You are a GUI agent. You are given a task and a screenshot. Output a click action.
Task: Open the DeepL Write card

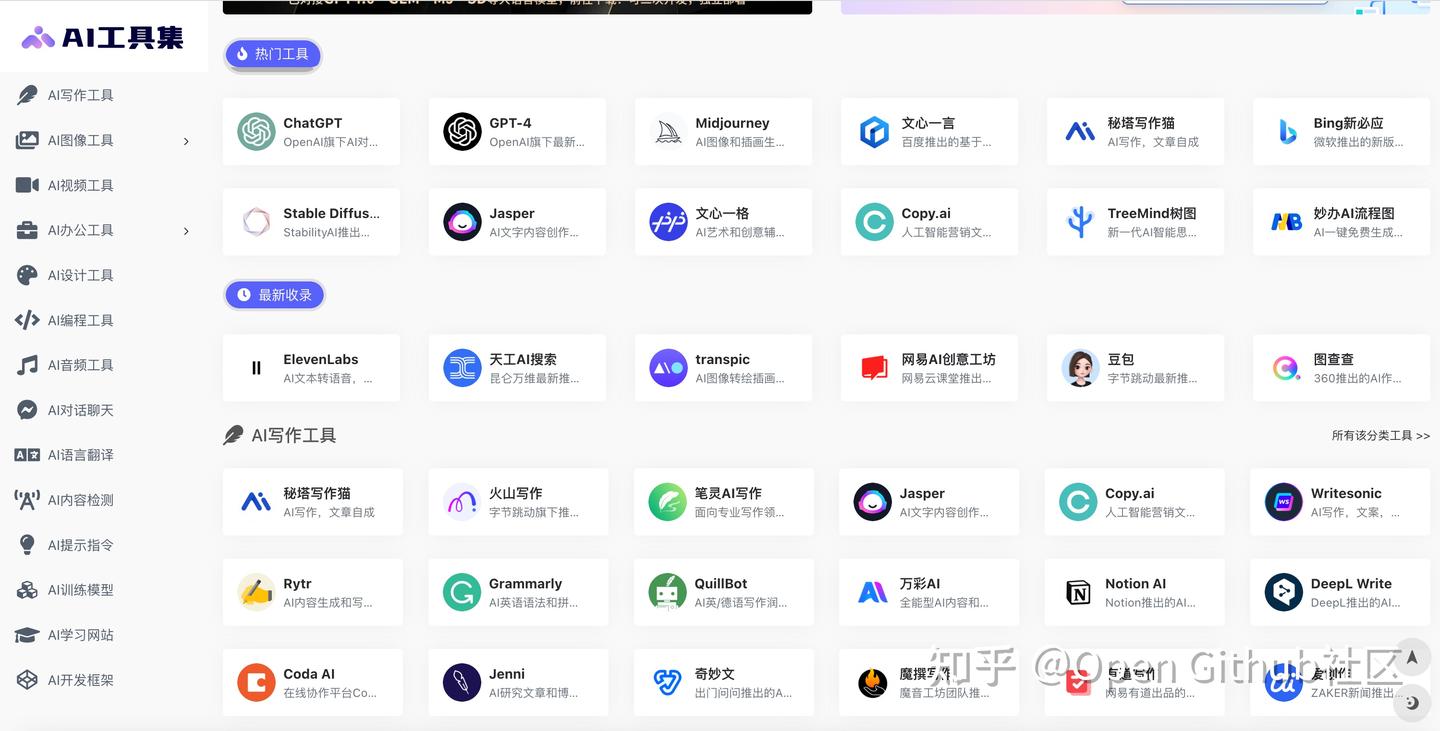1340,592
